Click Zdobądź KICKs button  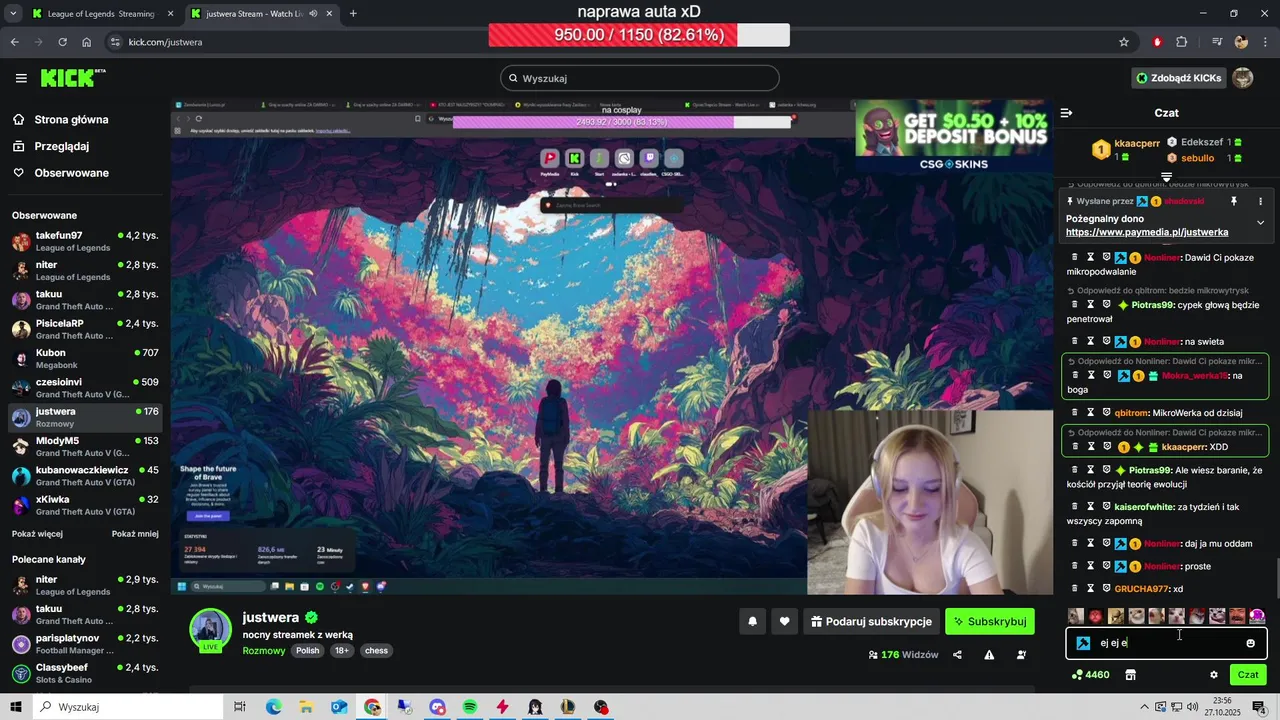tap(1178, 78)
